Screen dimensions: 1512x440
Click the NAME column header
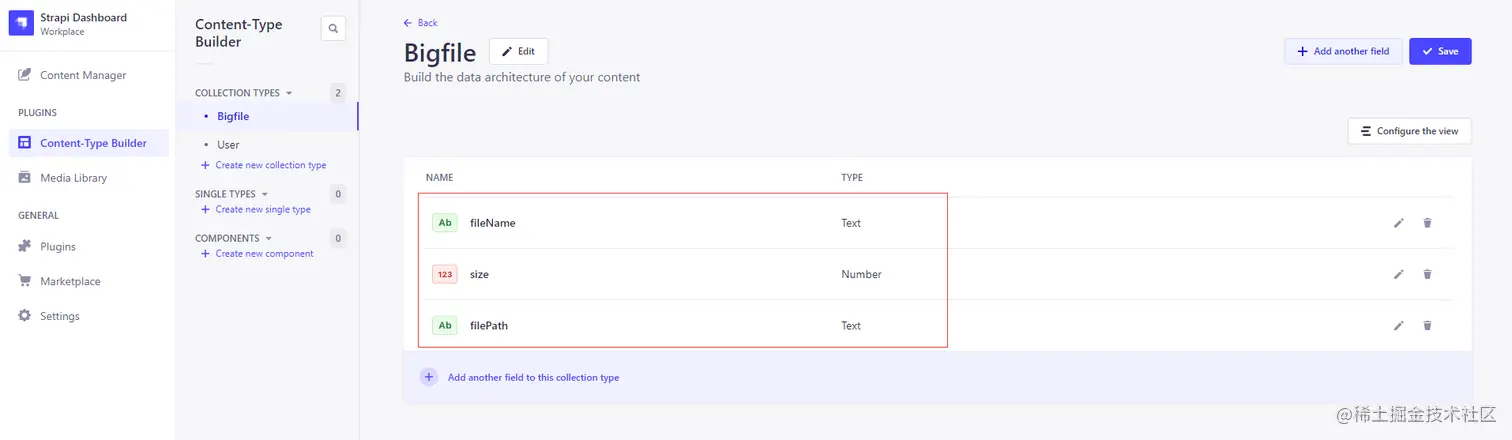[439, 178]
